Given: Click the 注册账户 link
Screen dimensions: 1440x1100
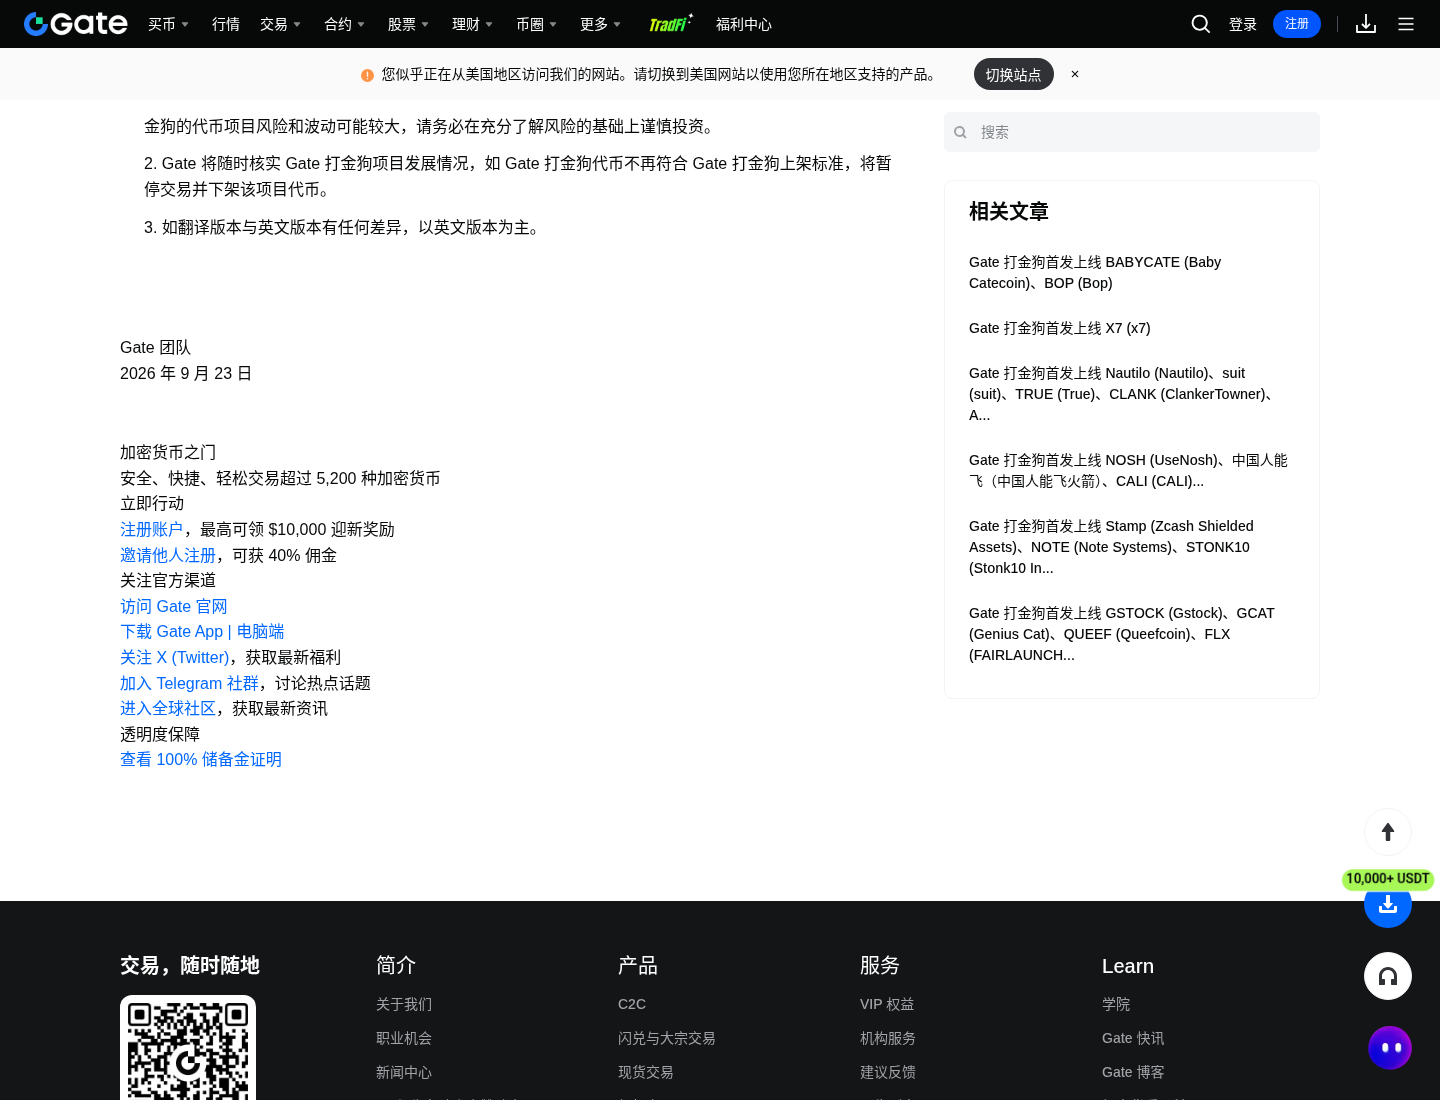Looking at the screenshot, I should click(x=152, y=529).
